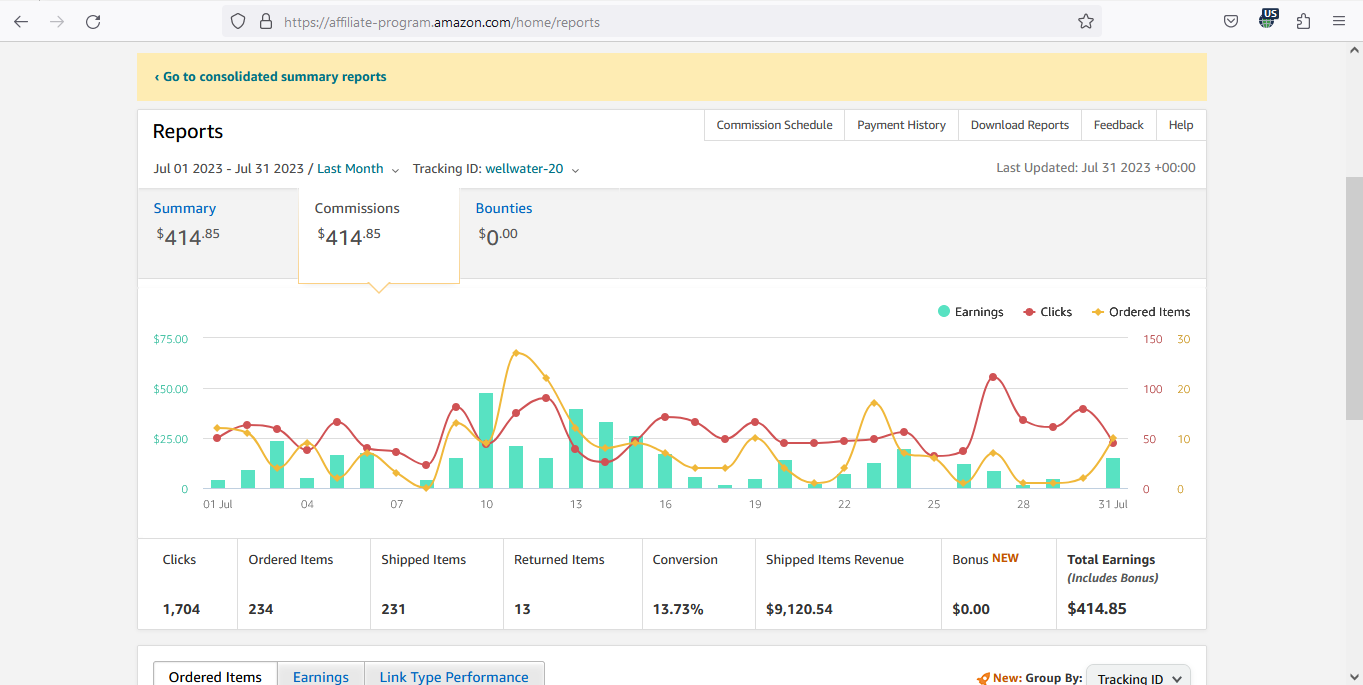1363x685 pixels.
Task: Toggle the Ordered Items legend entry
Action: click(x=1140, y=312)
